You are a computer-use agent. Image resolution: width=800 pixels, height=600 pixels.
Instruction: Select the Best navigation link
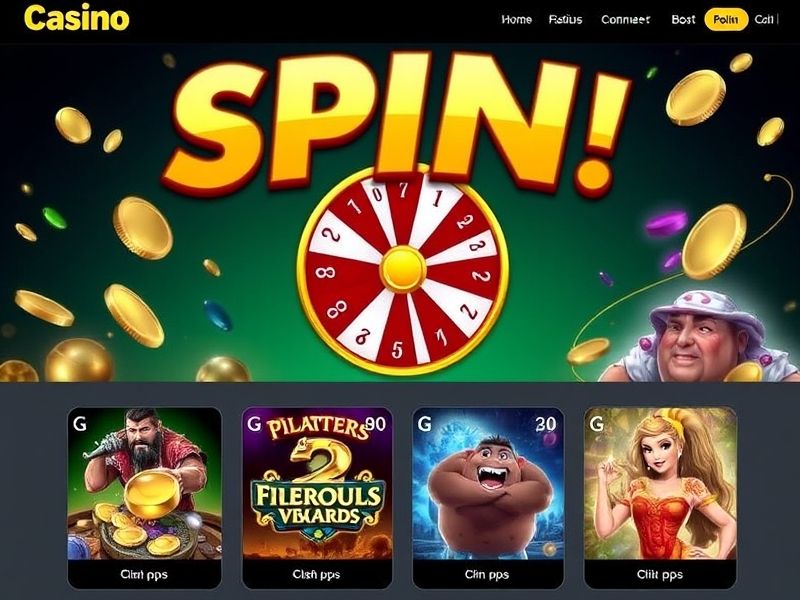[x=683, y=19]
